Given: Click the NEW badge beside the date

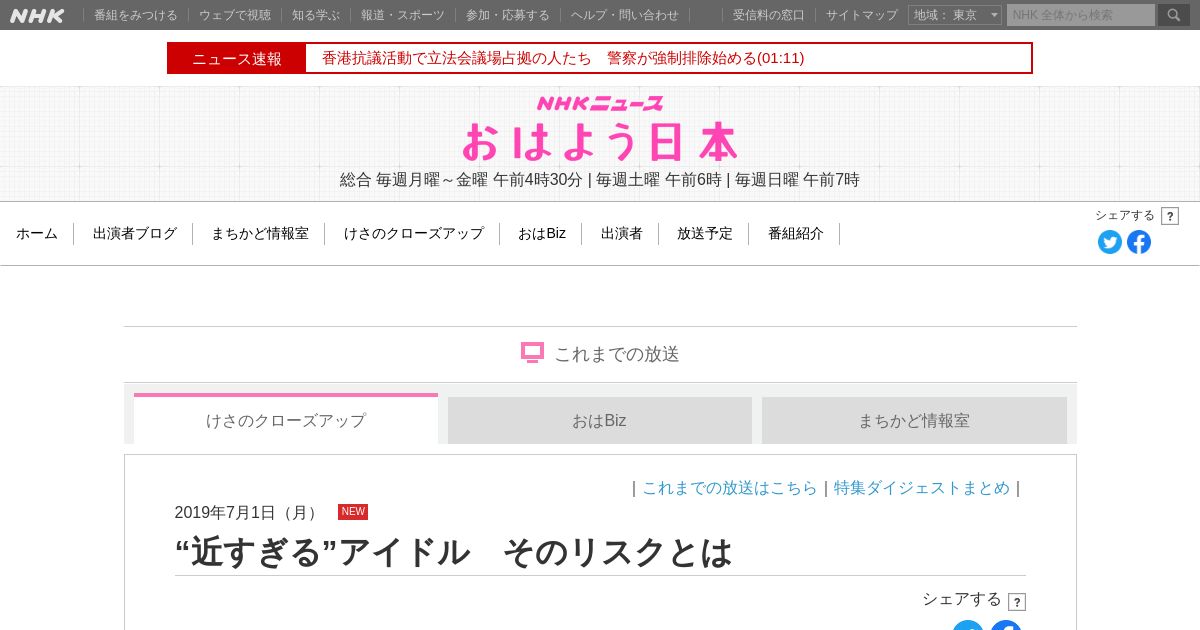Looking at the screenshot, I should point(353,512).
